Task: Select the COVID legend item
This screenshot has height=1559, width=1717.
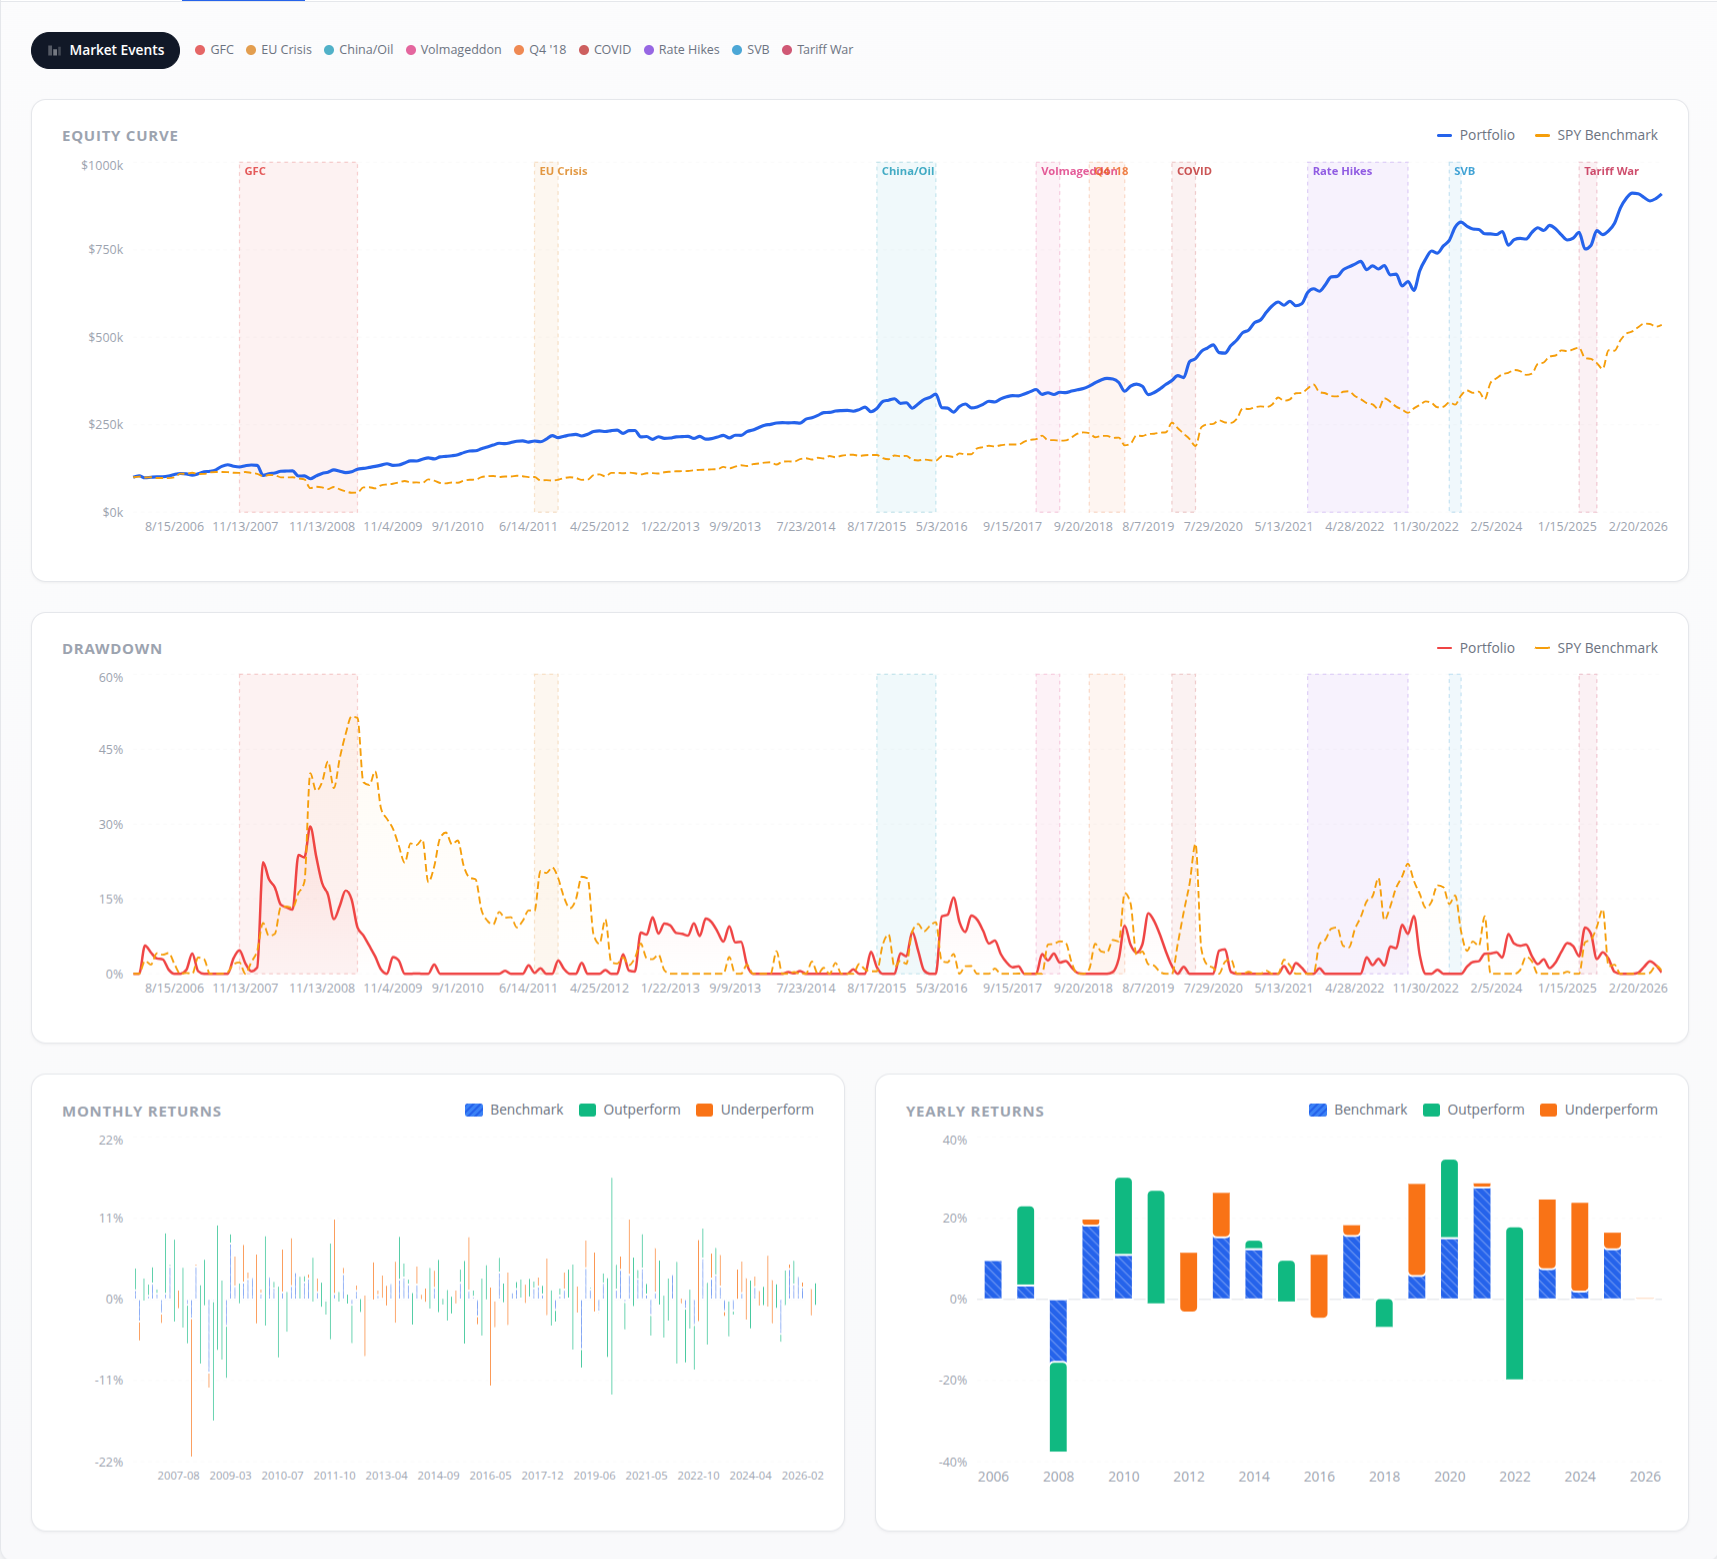Action: (x=605, y=50)
